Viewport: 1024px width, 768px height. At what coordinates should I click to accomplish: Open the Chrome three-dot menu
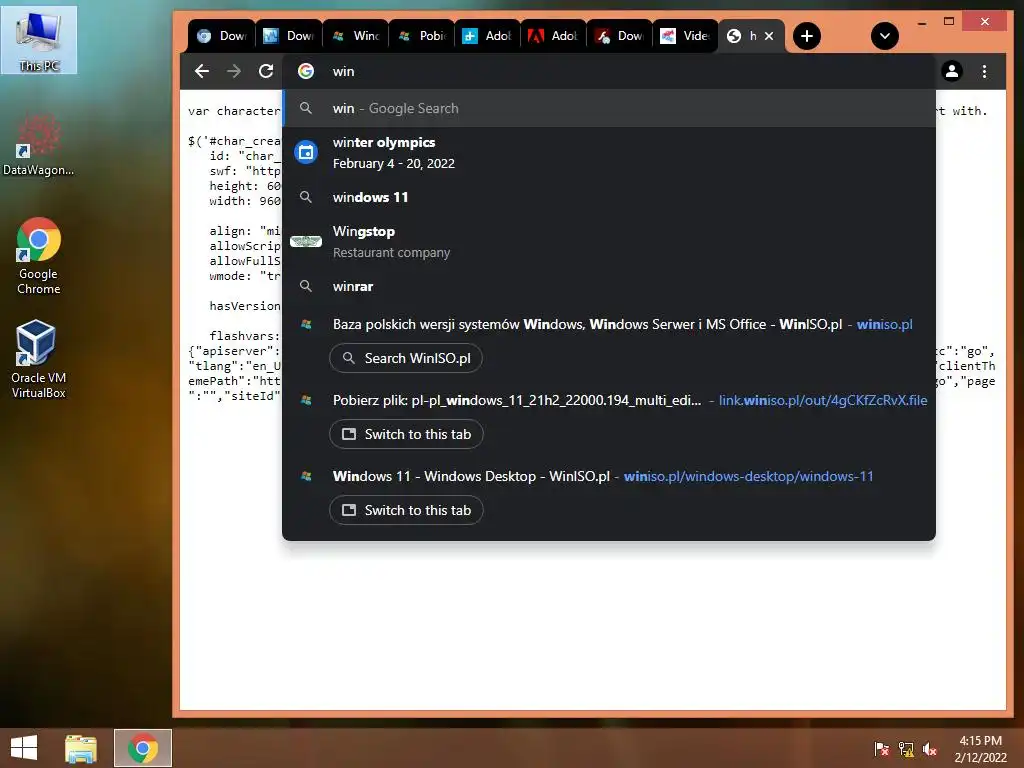point(984,71)
